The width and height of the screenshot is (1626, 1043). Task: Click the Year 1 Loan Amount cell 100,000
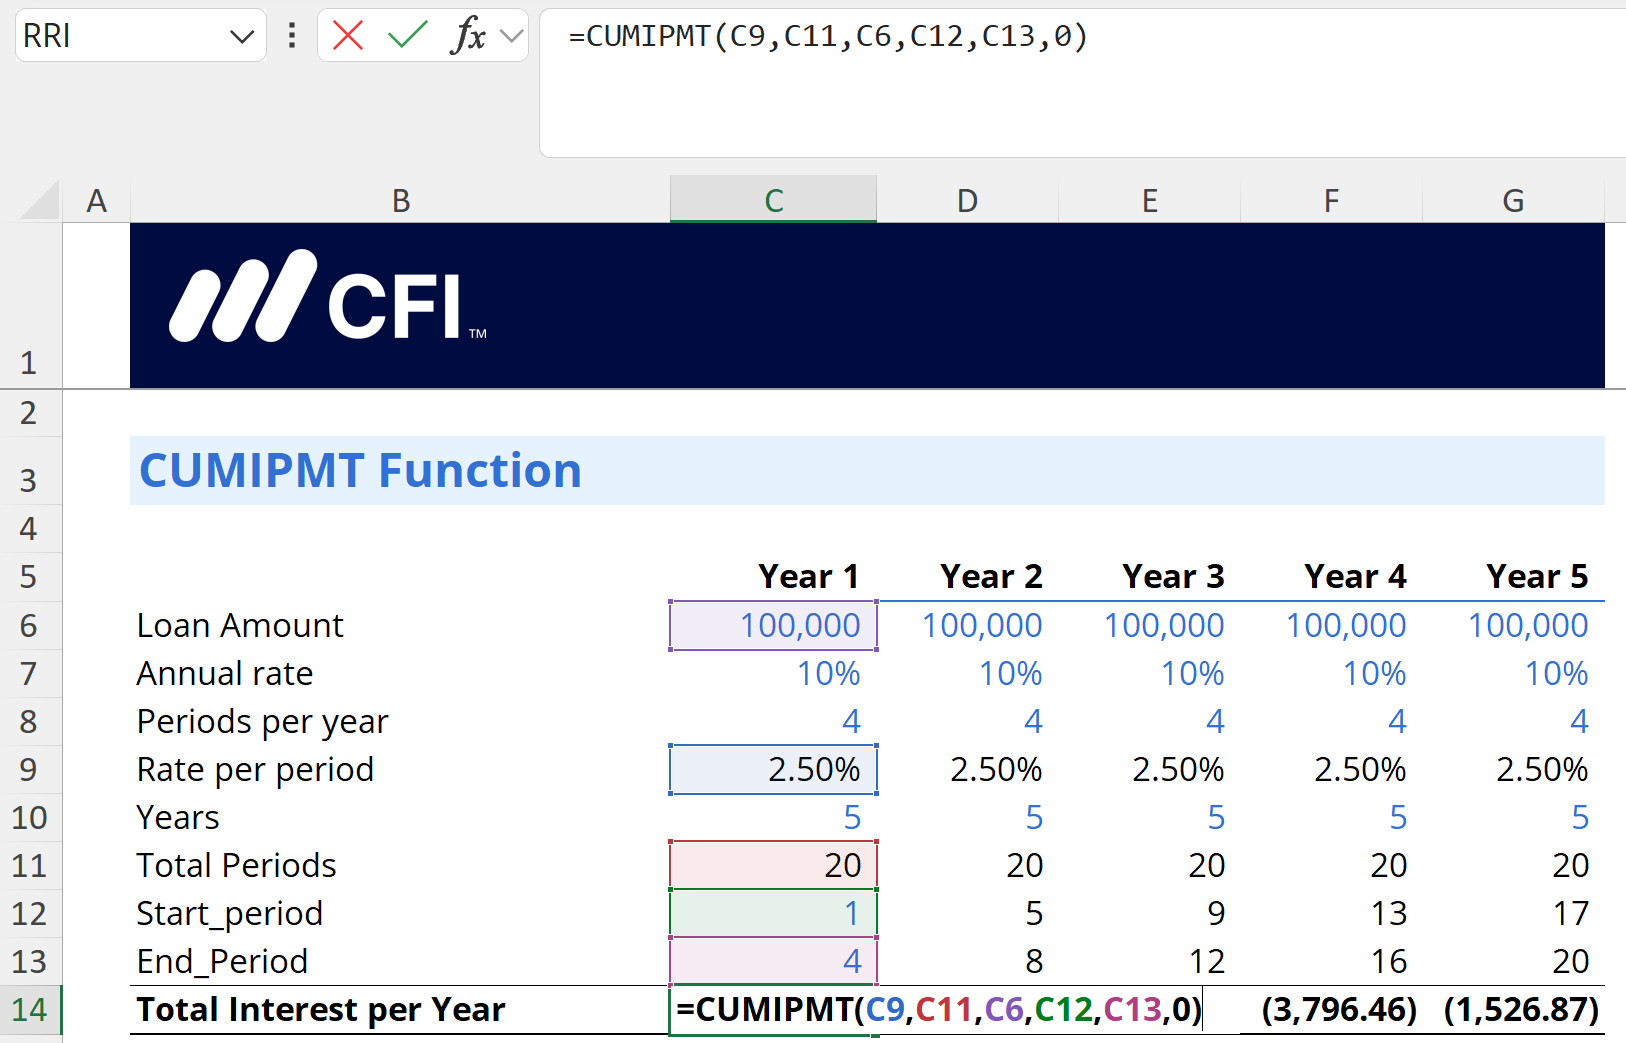pyautogui.click(x=773, y=626)
